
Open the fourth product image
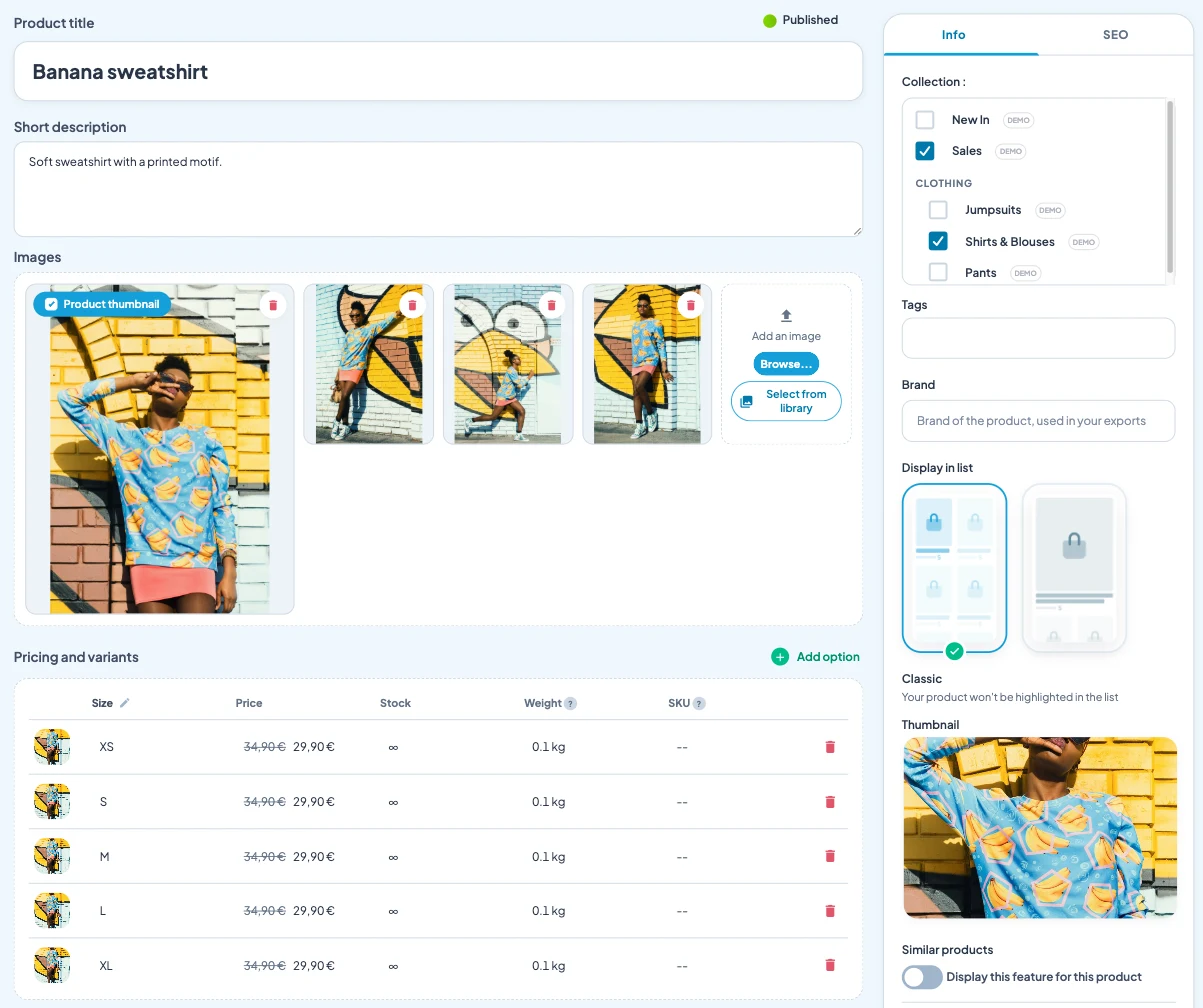coord(647,364)
